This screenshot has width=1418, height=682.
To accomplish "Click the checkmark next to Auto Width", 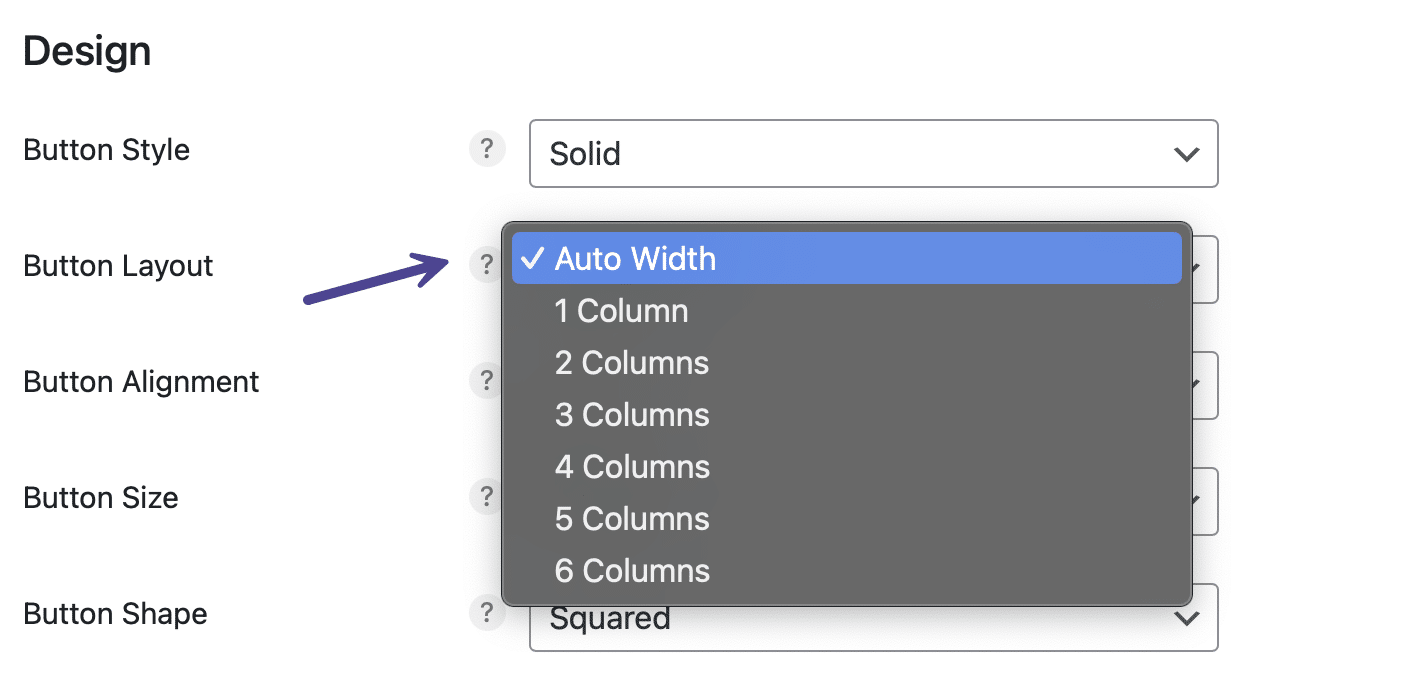I will (533, 258).
